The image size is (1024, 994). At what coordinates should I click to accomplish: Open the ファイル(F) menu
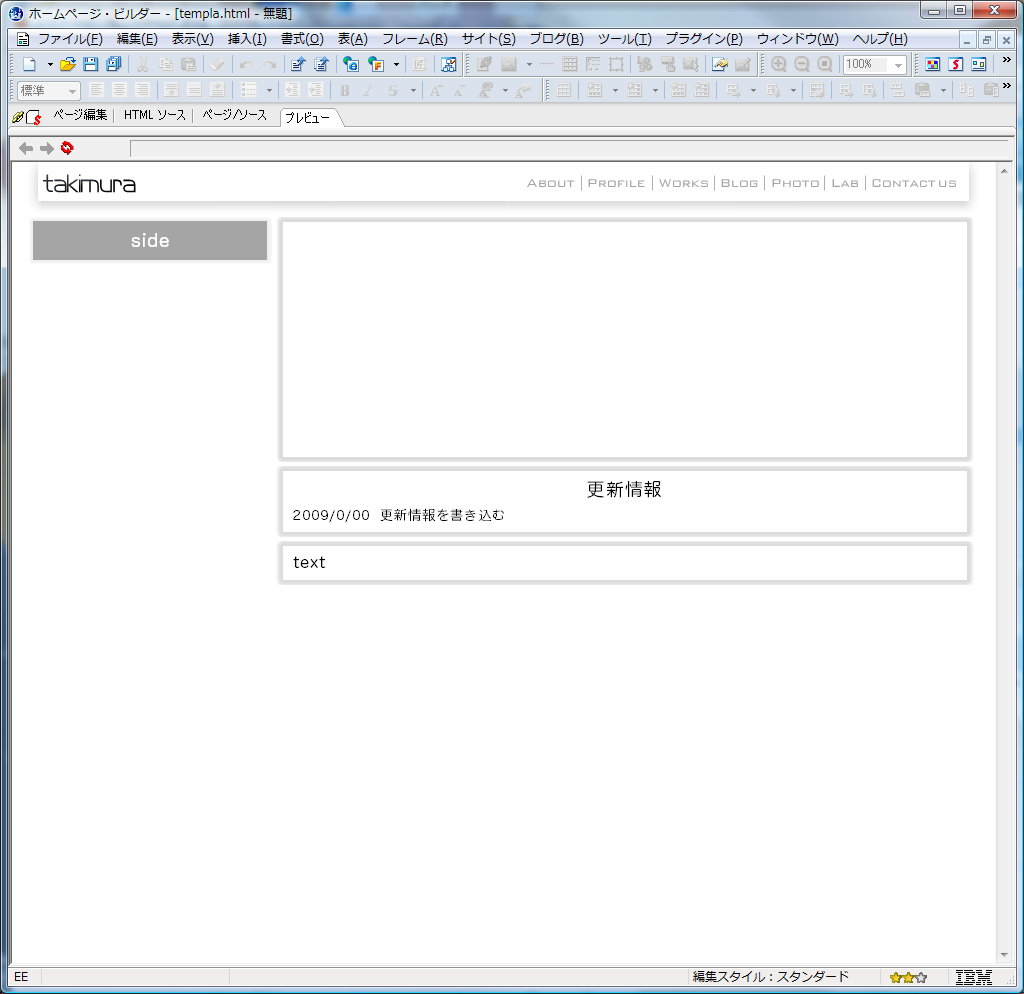pyautogui.click(x=70, y=39)
